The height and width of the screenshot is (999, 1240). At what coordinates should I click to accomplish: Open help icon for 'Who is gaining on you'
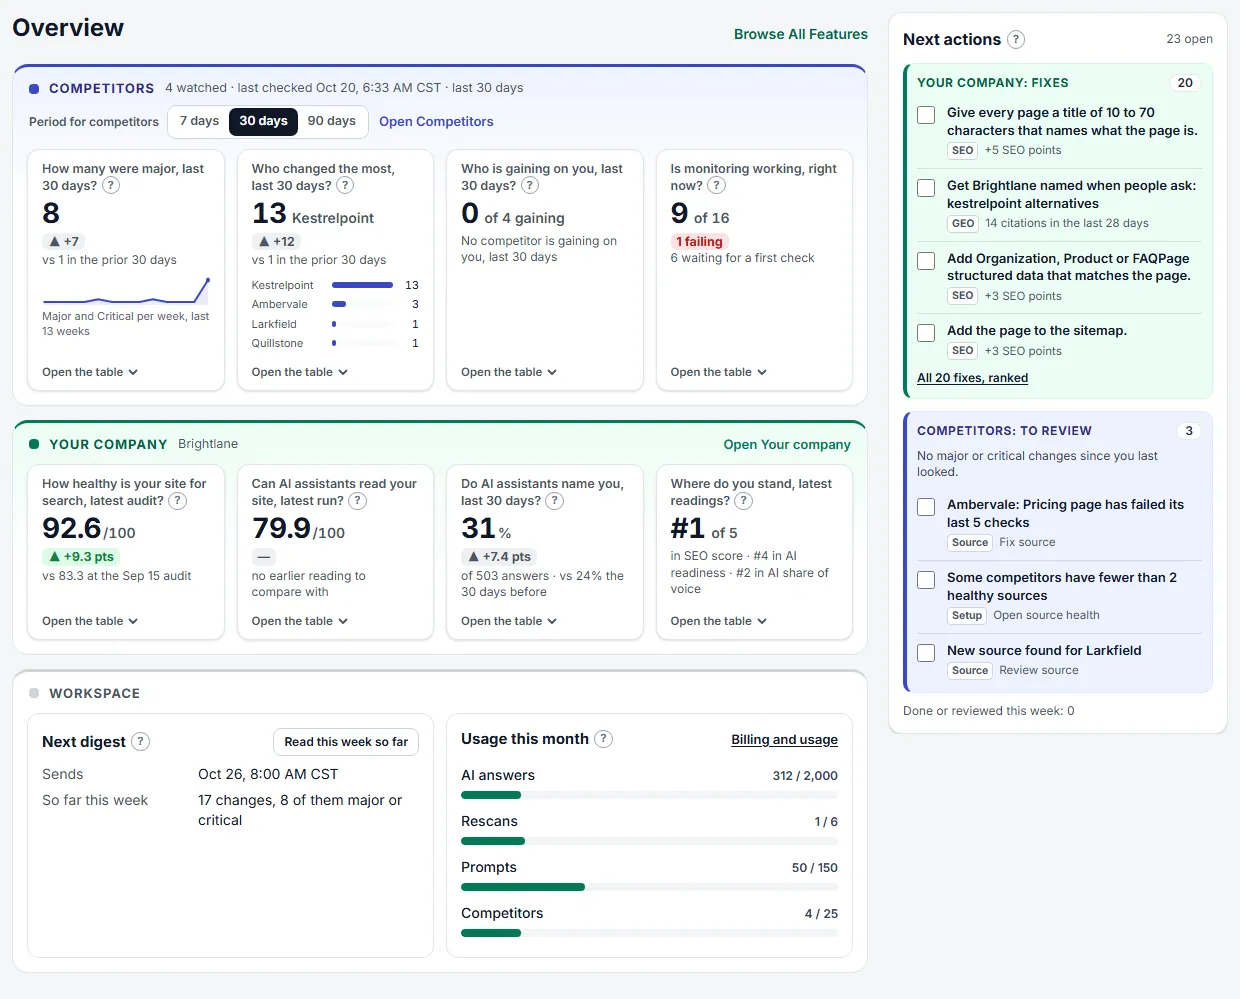[530, 185]
